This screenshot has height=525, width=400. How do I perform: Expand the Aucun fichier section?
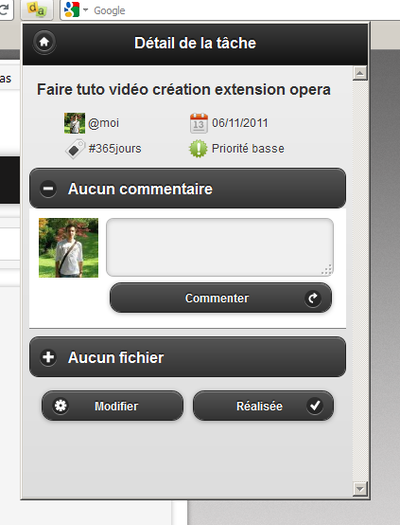tap(187, 357)
